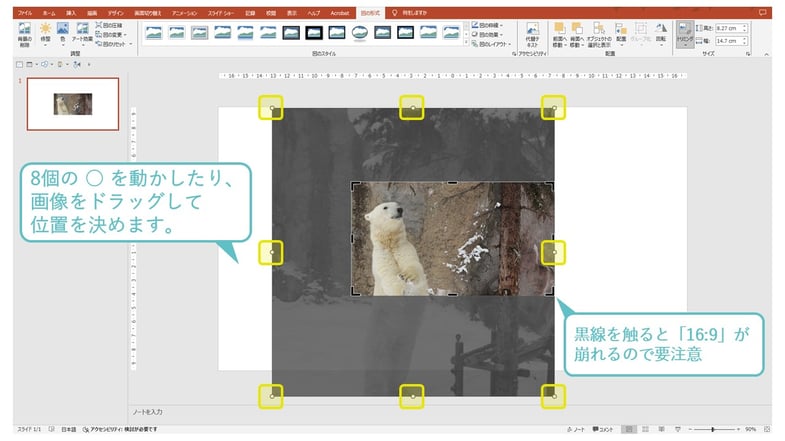Open the comments icon at top right

pyautogui.click(x=762, y=13)
